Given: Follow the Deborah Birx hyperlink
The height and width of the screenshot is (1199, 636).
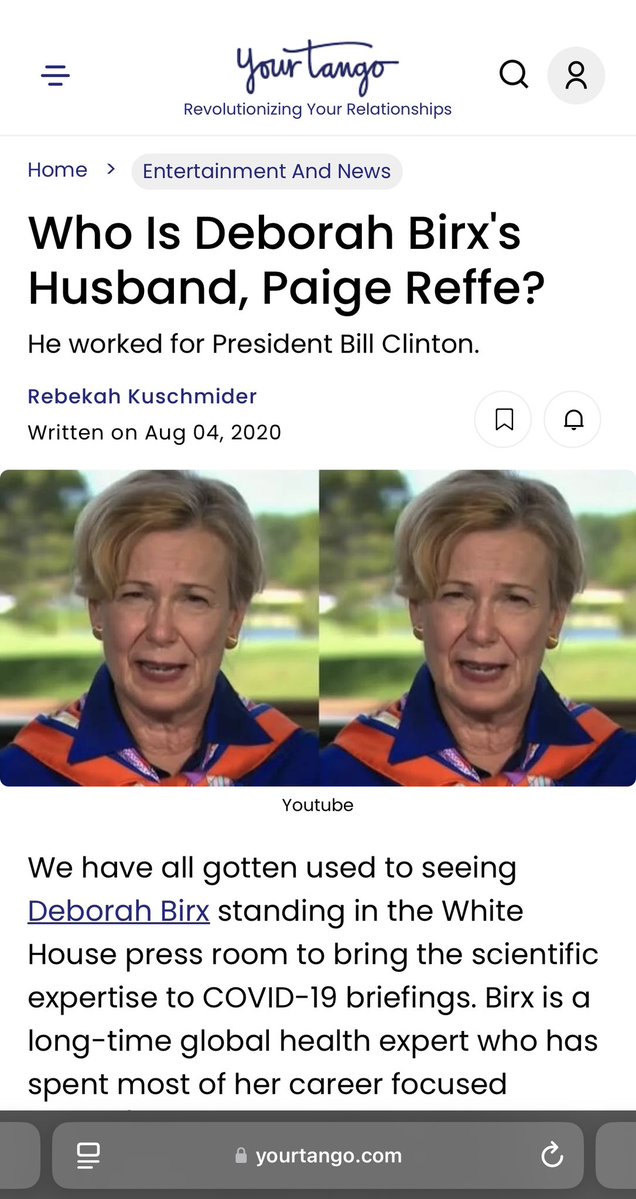Looking at the screenshot, I should click(118, 911).
